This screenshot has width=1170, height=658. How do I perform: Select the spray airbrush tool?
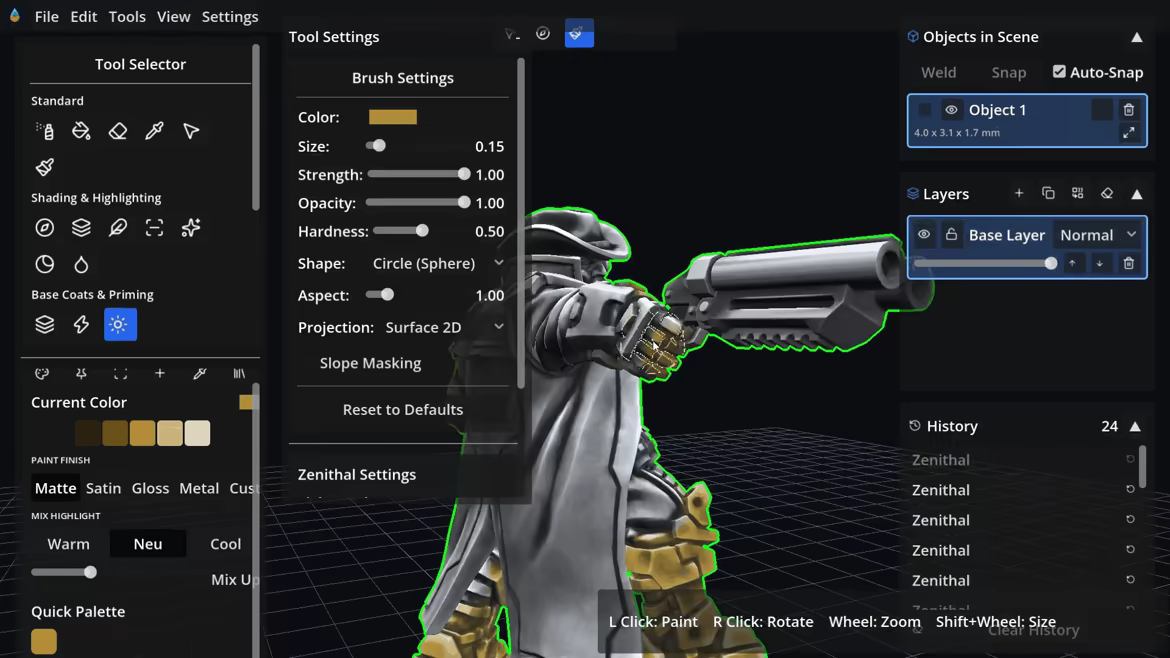(45, 131)
